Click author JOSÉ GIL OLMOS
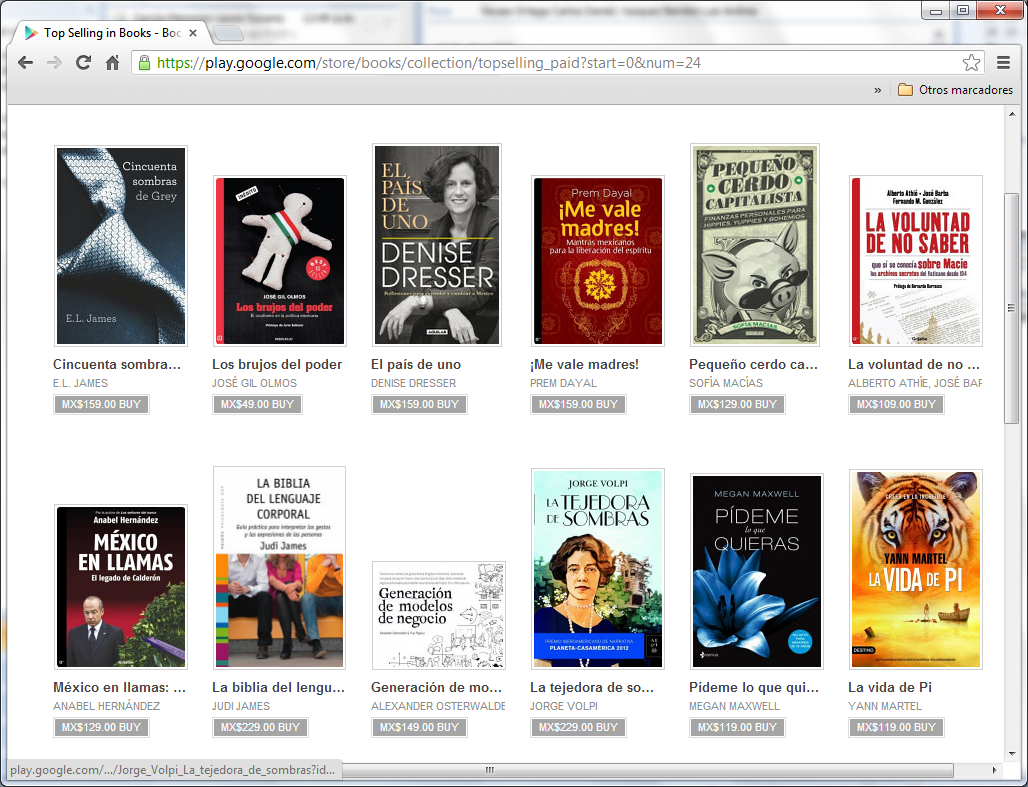Viewport: 1028px width, 787px height. coord(254,383)
